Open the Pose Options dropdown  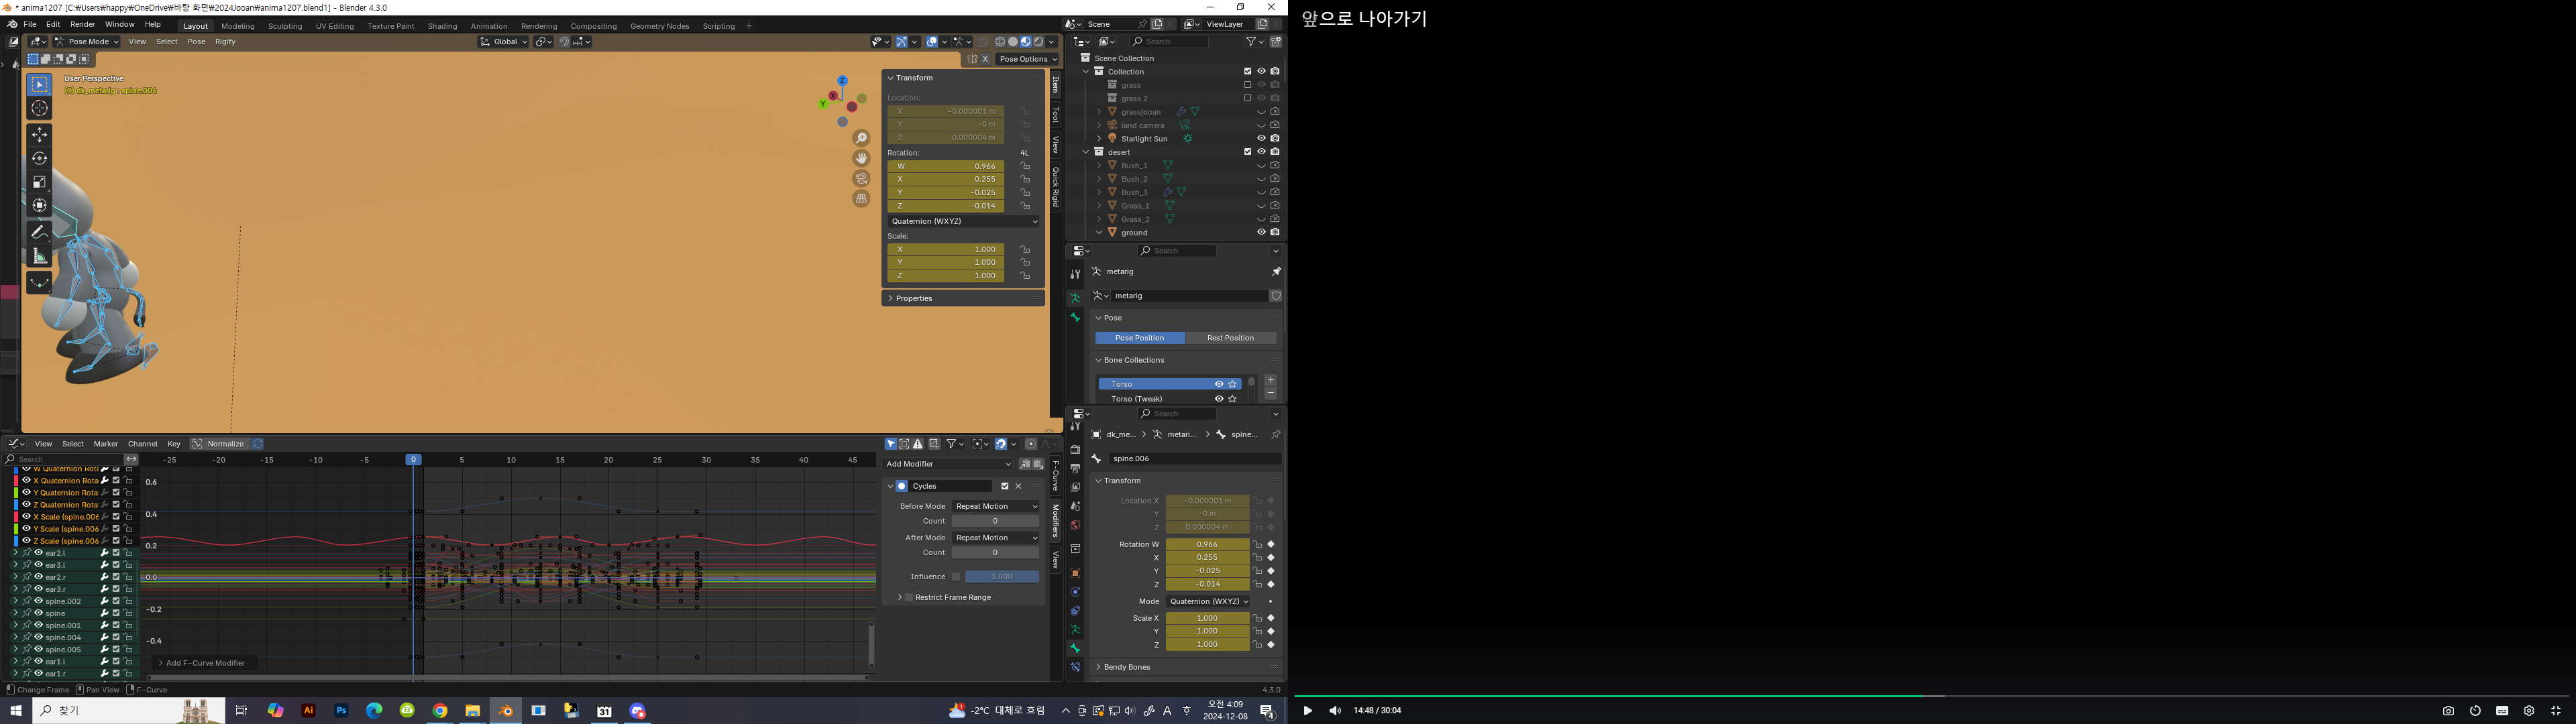[1027, 59]
